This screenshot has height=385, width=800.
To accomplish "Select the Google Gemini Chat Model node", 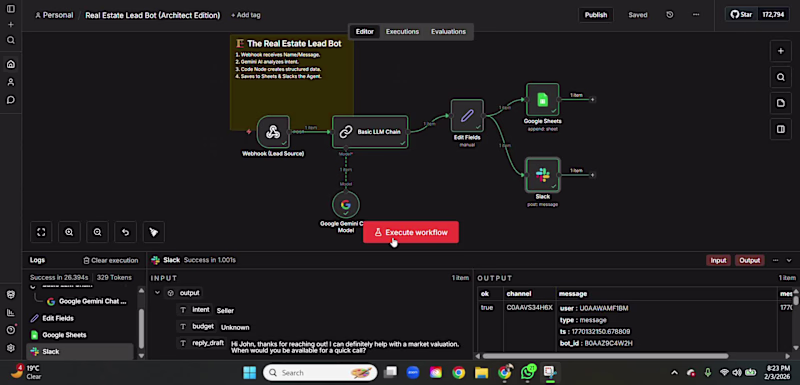I will 345,204.
